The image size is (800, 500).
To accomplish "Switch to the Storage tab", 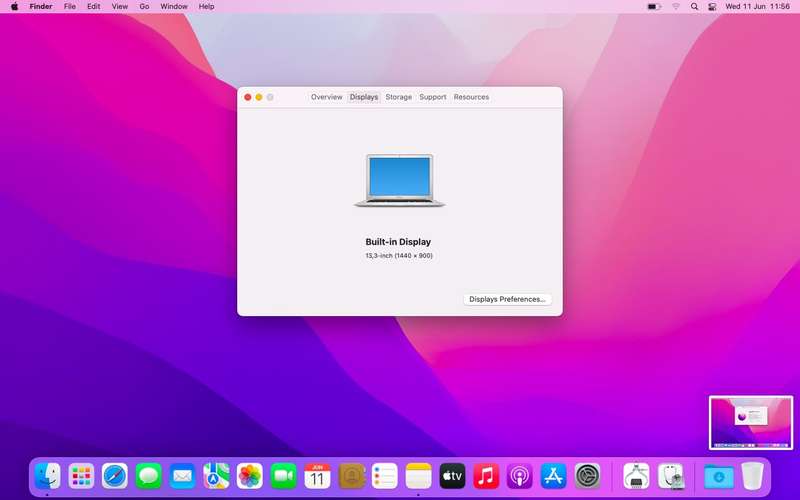I will coord(398,97).
